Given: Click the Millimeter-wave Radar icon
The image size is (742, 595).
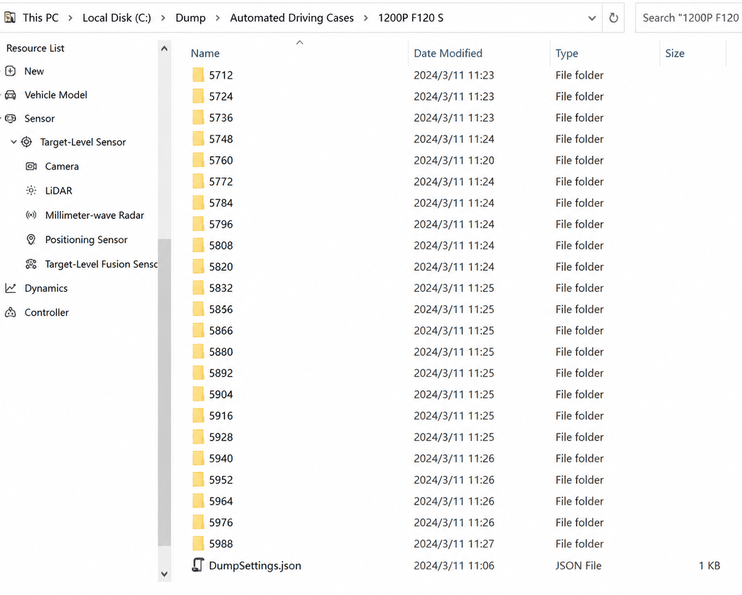Looking at the screenshot, I should pos(31,215).
